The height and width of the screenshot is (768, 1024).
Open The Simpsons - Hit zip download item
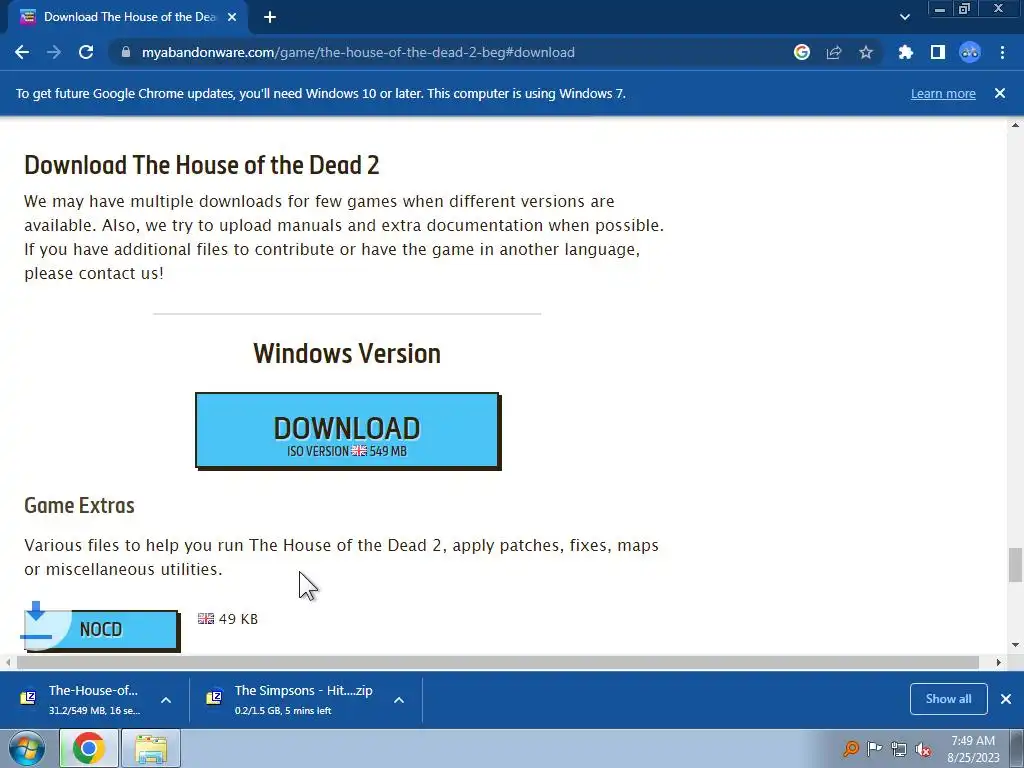click(x=295, y=699)
